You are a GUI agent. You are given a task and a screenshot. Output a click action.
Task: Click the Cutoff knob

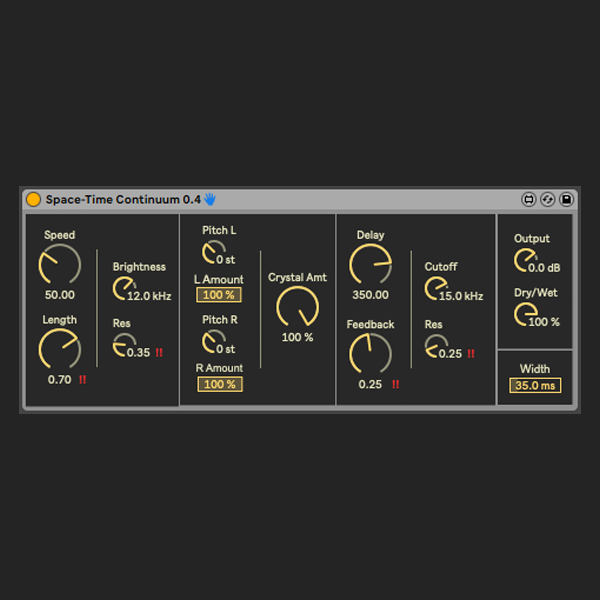(436, 289)
